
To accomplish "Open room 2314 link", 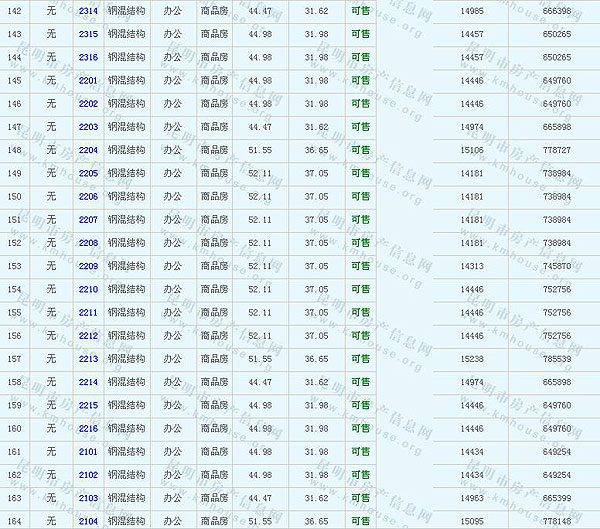I will pyautogui.click(x=88, y=11).
